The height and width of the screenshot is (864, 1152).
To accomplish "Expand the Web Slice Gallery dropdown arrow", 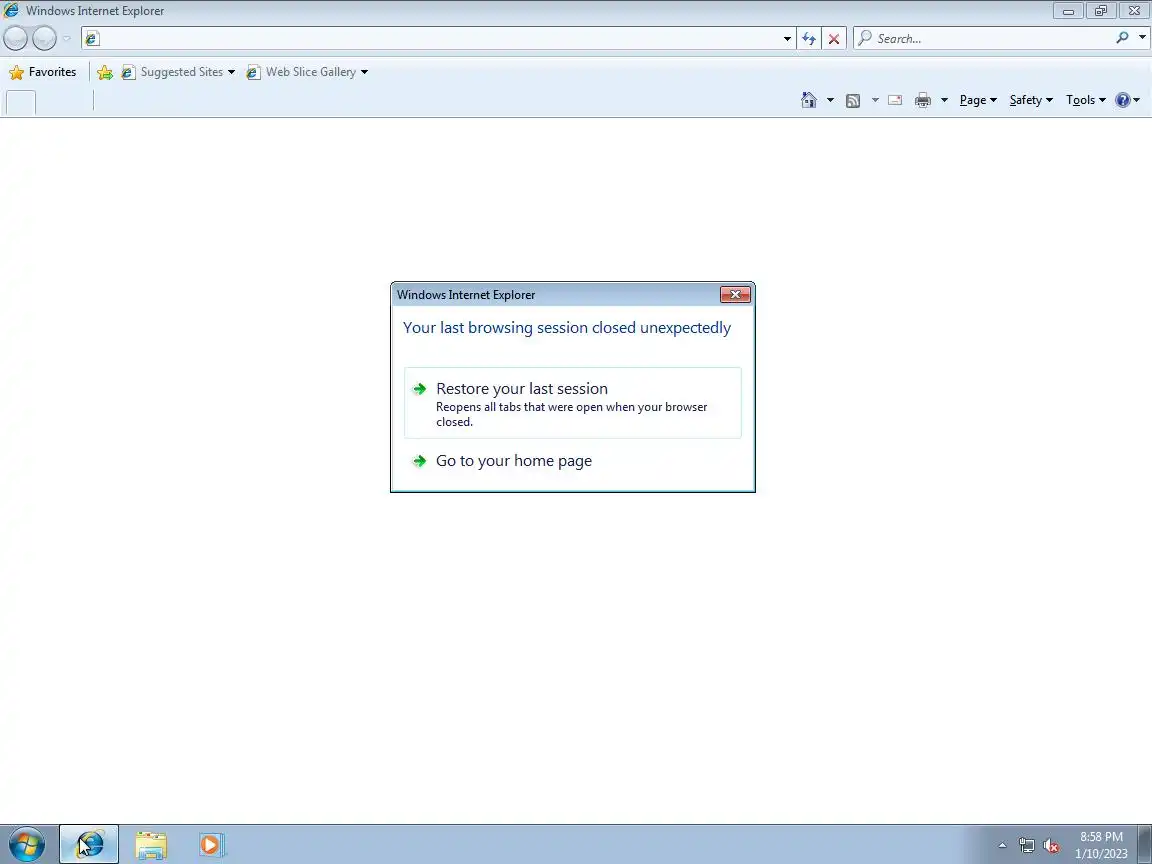I will pyautogui.click(x=364, y=72).
